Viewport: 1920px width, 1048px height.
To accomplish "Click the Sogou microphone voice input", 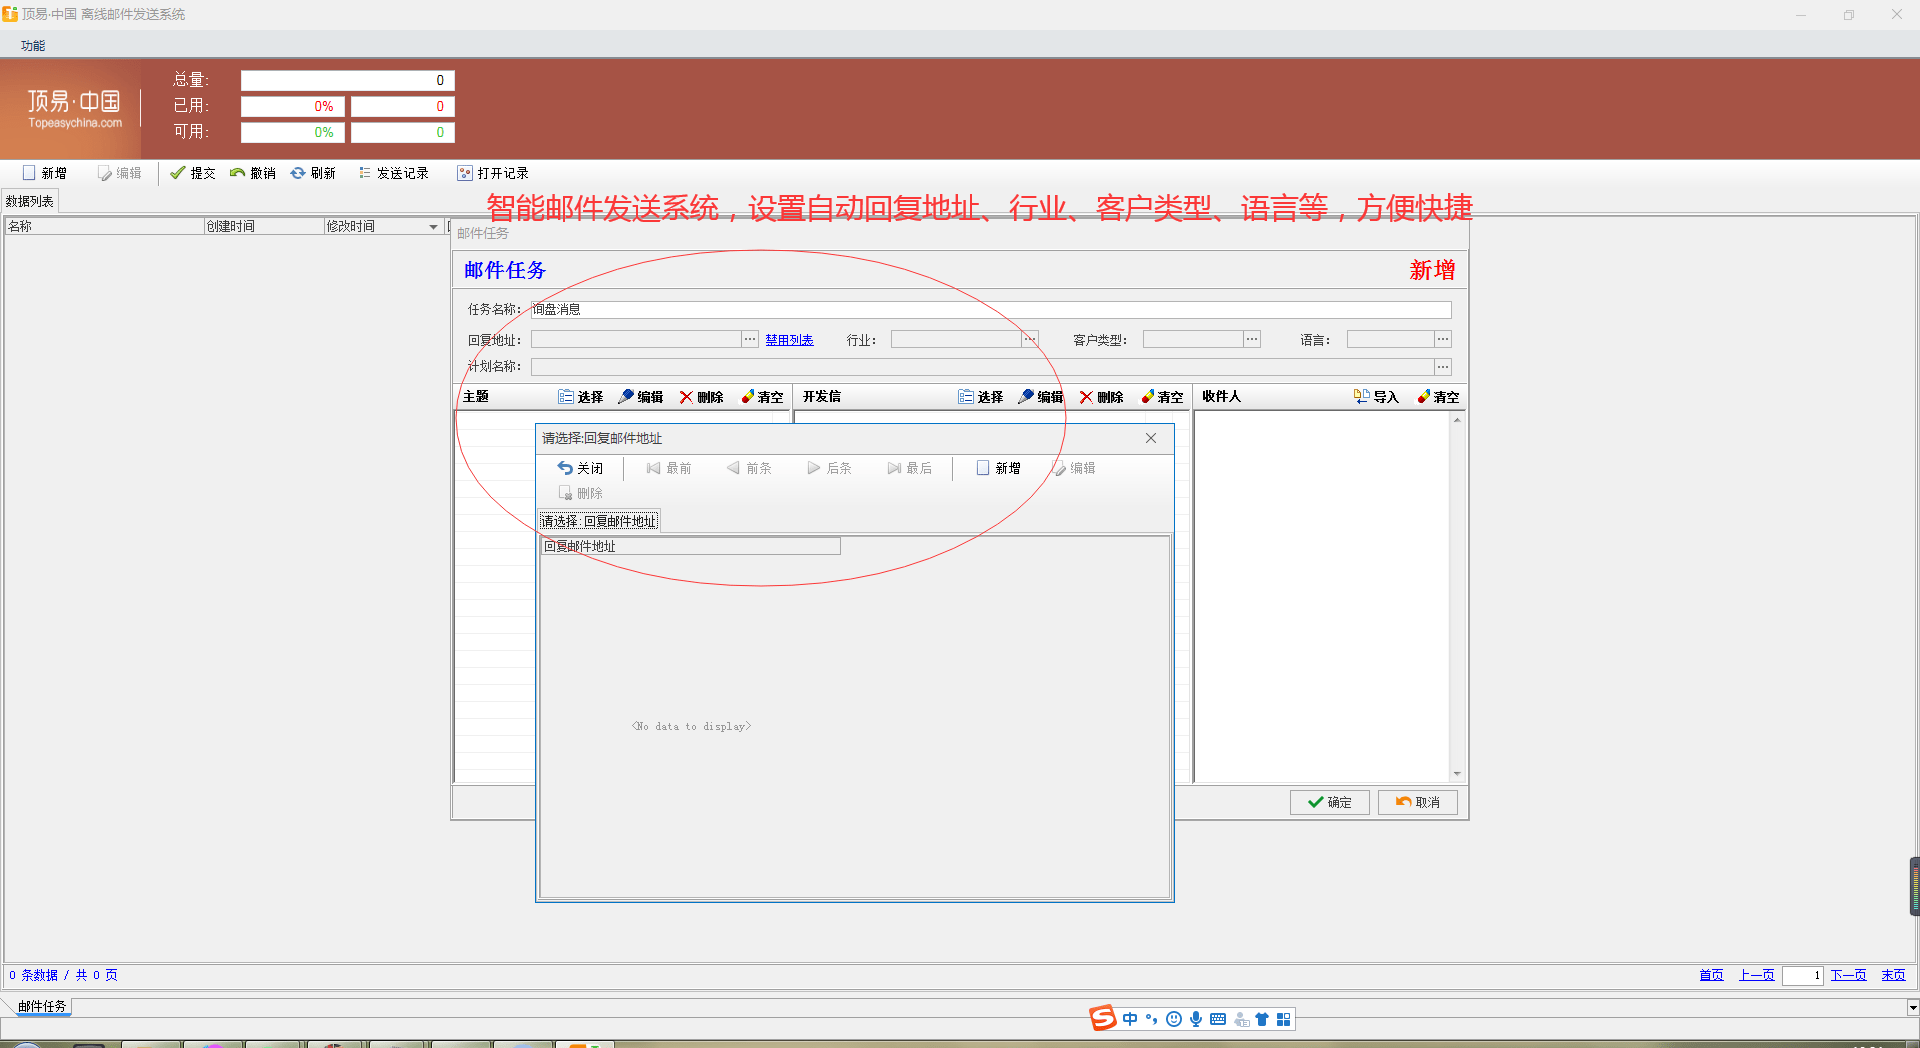I will (x=1196, y=1019).
